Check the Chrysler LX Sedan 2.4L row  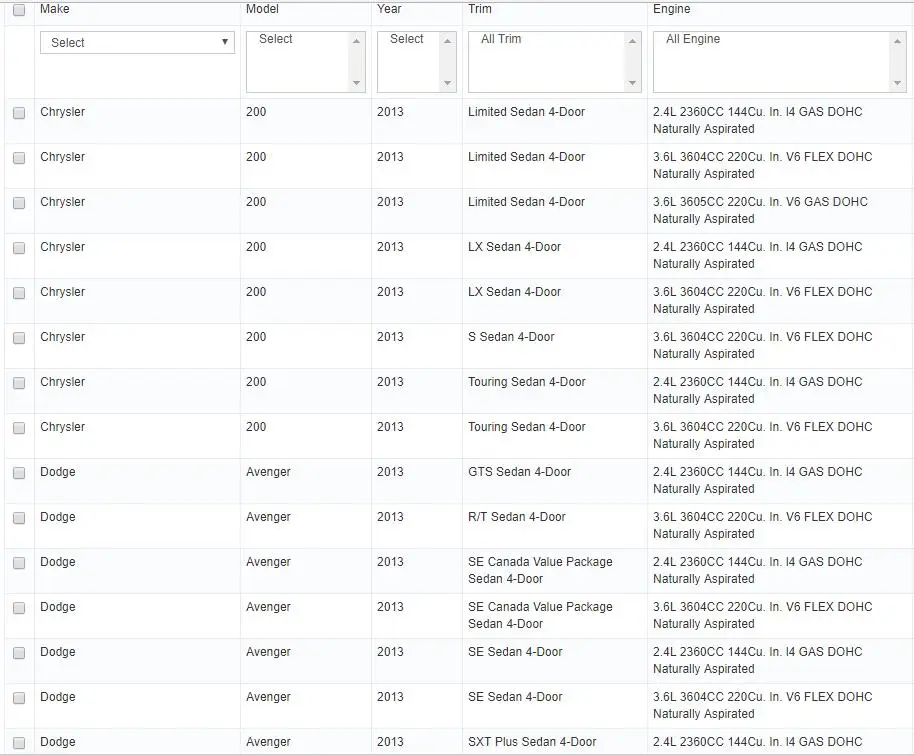tap(19, 248)
